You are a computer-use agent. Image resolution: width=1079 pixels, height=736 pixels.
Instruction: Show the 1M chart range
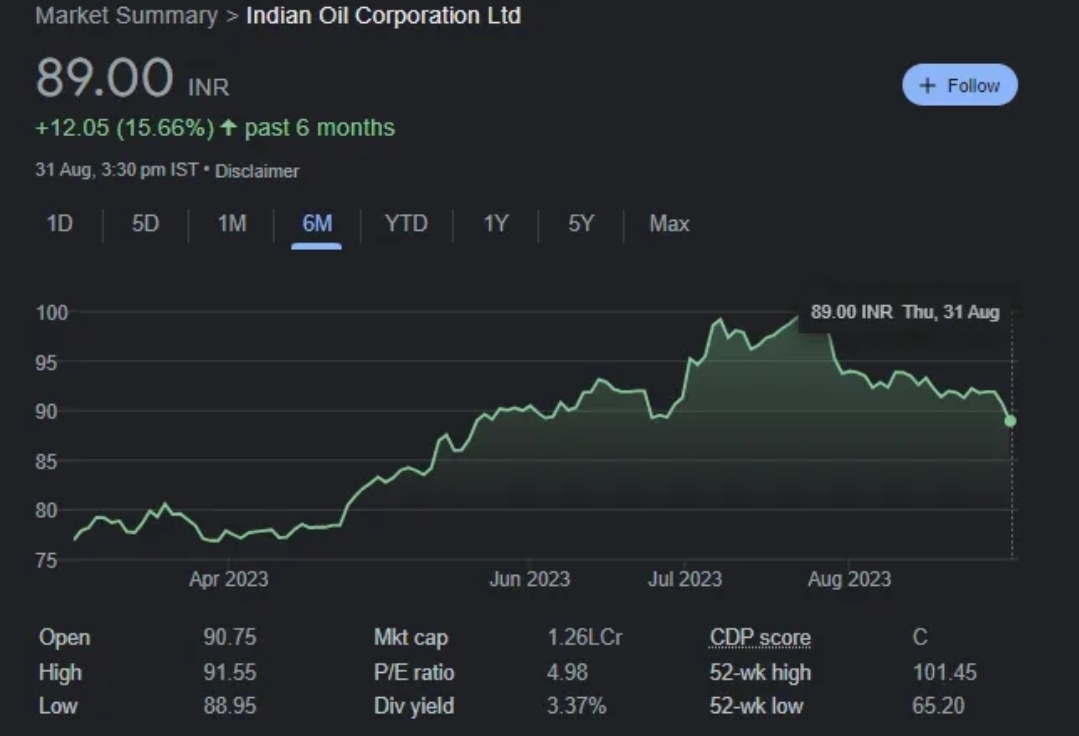click(x=231, y=224)
